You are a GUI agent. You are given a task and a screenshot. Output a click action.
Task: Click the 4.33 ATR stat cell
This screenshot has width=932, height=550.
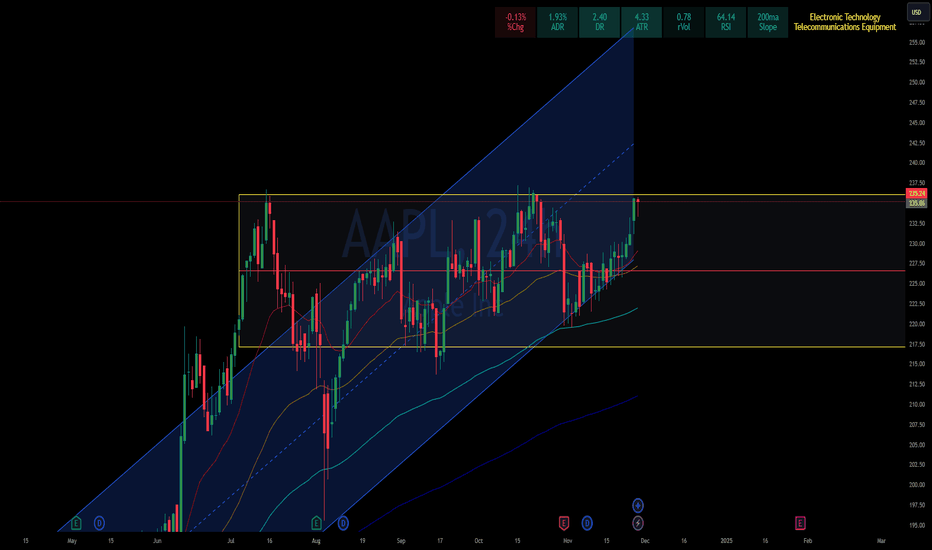642,23
